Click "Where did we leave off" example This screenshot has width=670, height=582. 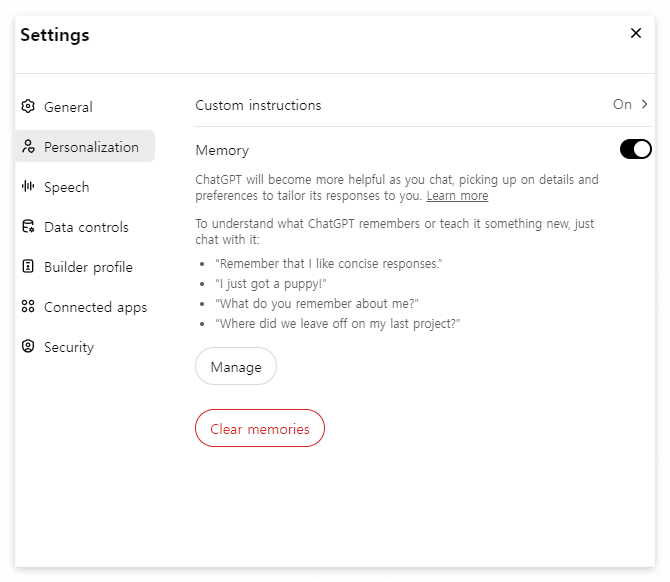[338, 323]
